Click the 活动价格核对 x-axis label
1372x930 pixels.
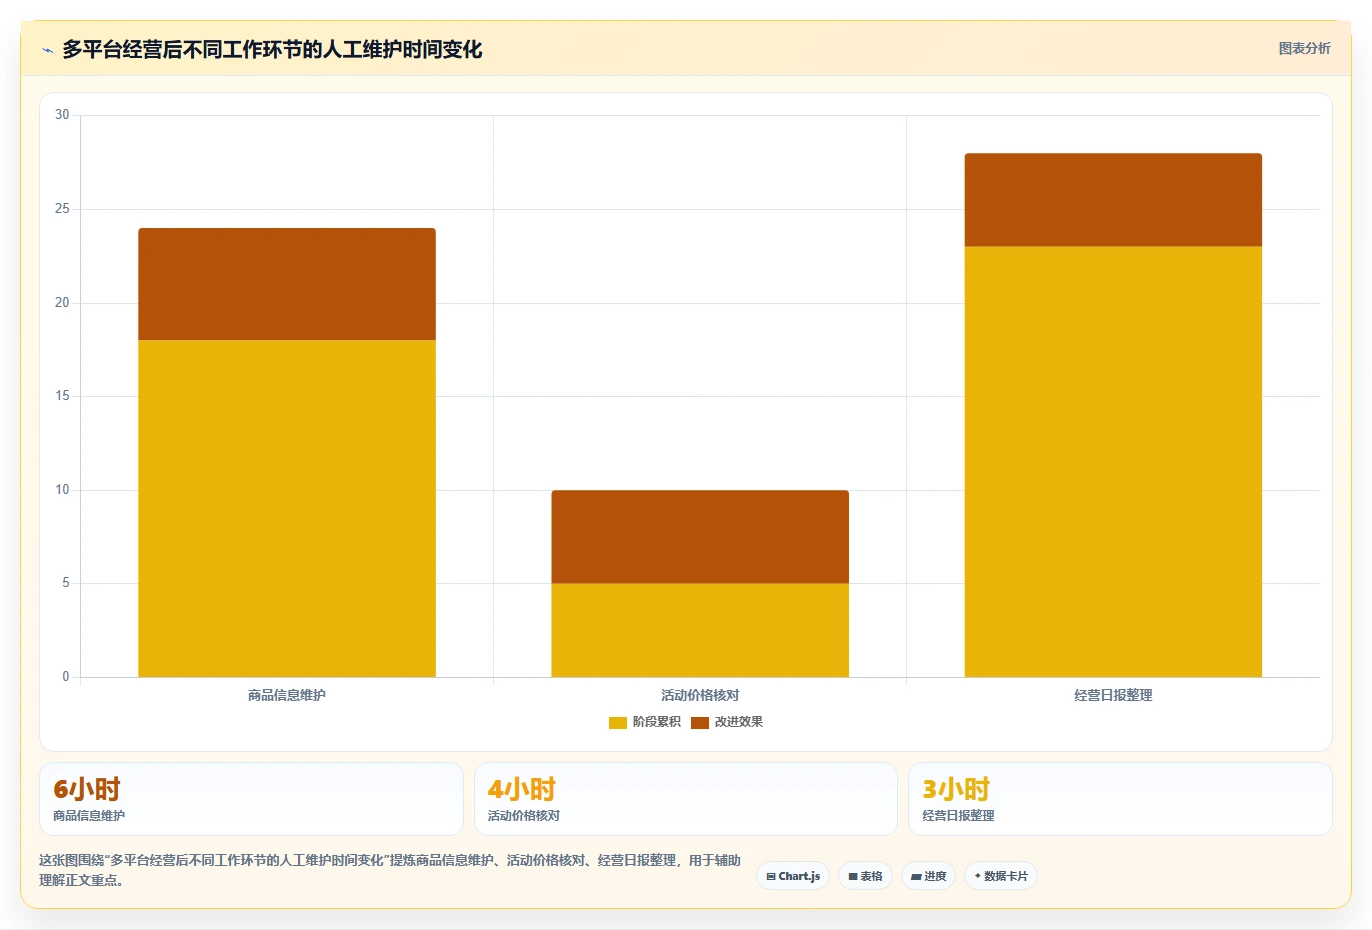coord(700,695)
